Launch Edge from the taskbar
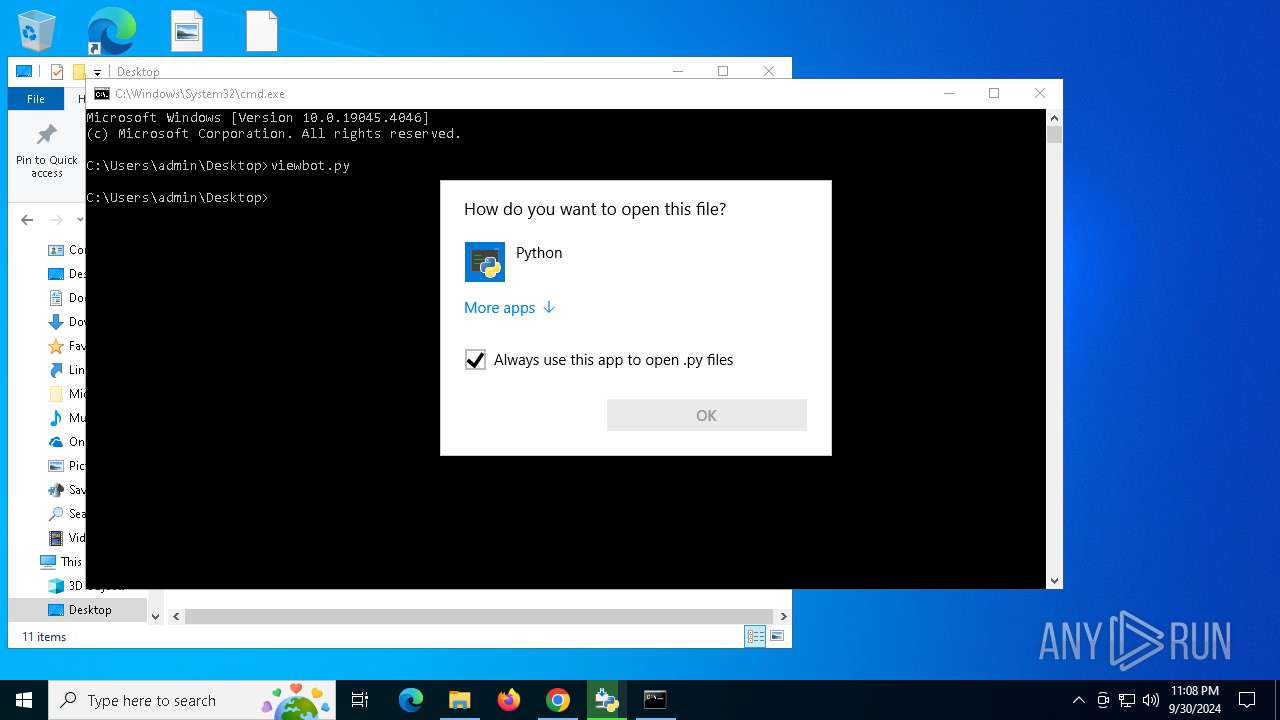 tap(411, 700)
